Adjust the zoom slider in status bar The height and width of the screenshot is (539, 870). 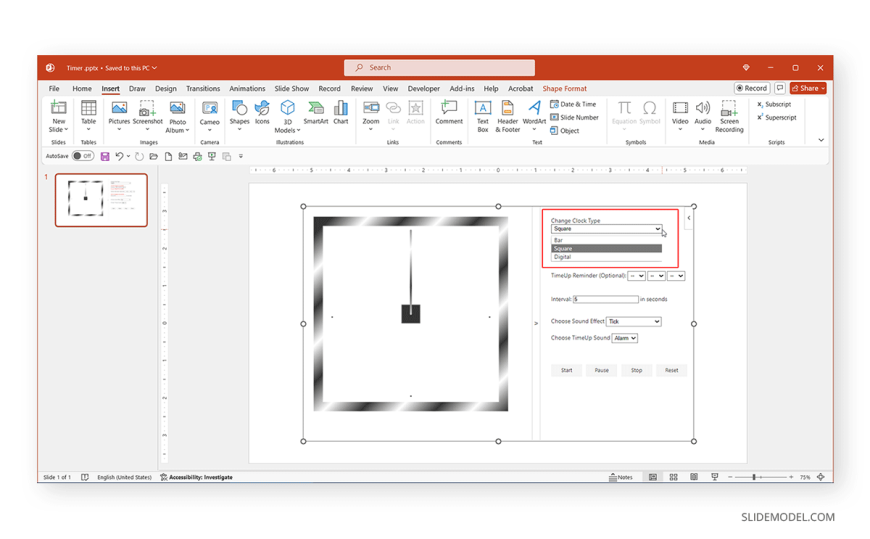click(x=754, y=477)
